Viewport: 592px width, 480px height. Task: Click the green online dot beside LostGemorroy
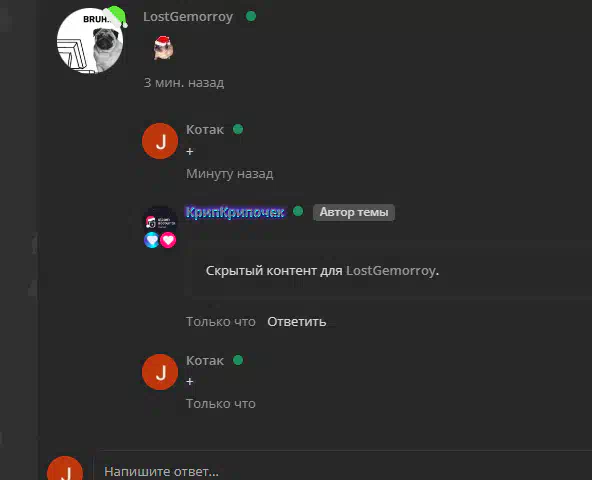251,16
